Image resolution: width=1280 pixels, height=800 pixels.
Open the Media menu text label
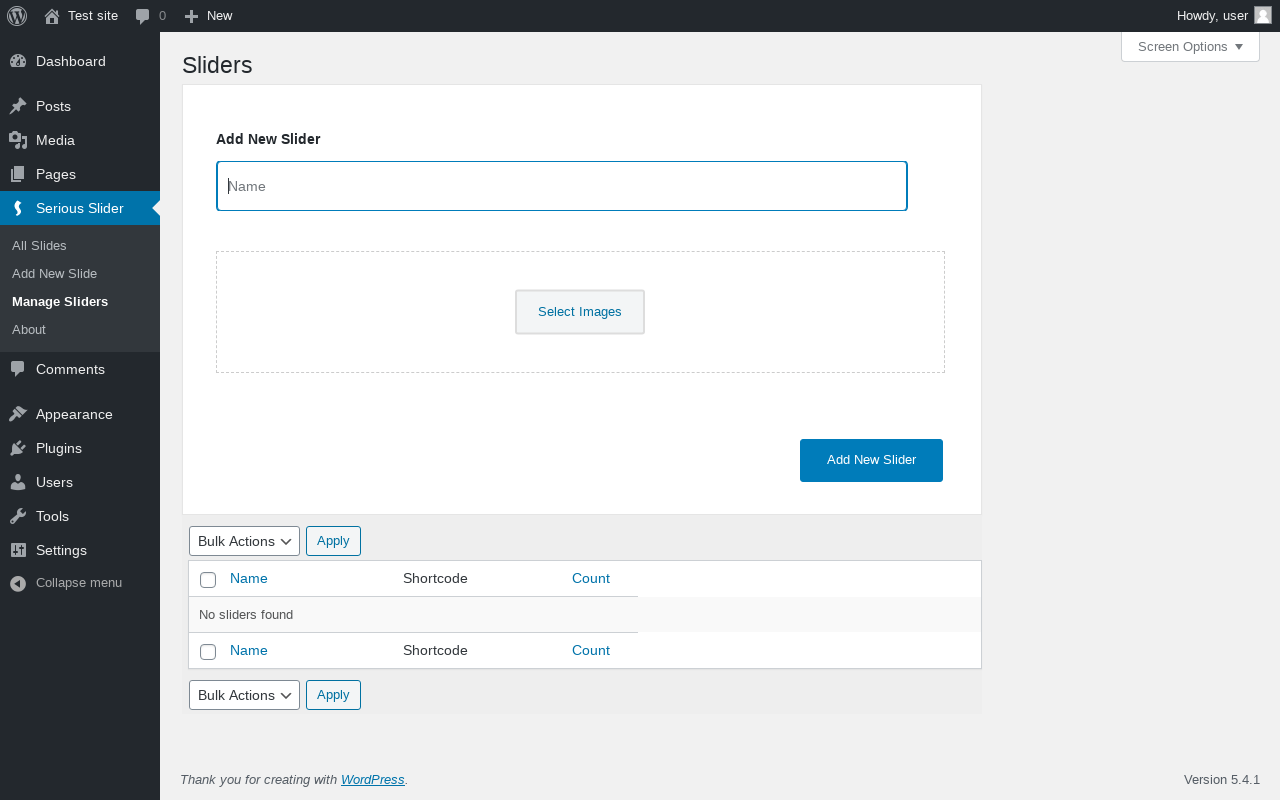click(x=55, y=140)
